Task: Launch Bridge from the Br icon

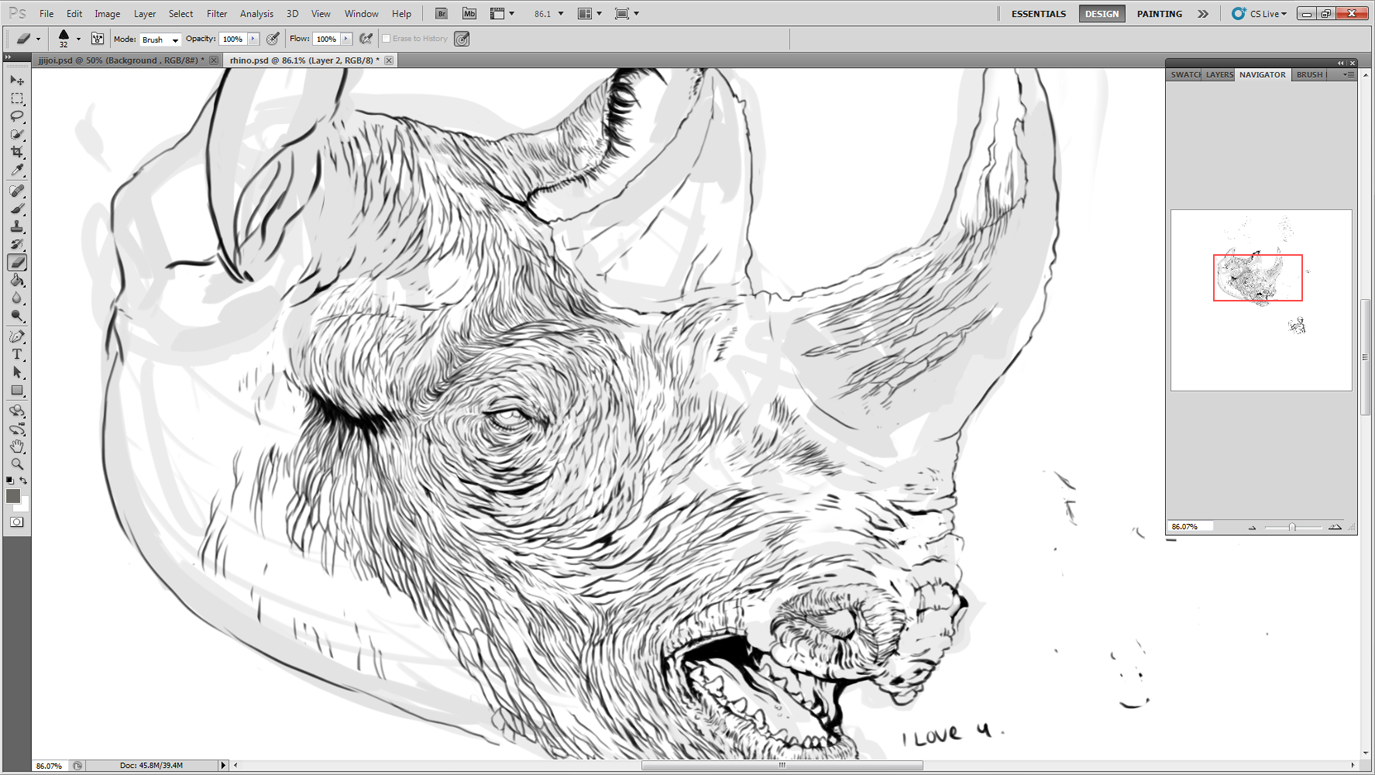Action: [x=441, y=14]
